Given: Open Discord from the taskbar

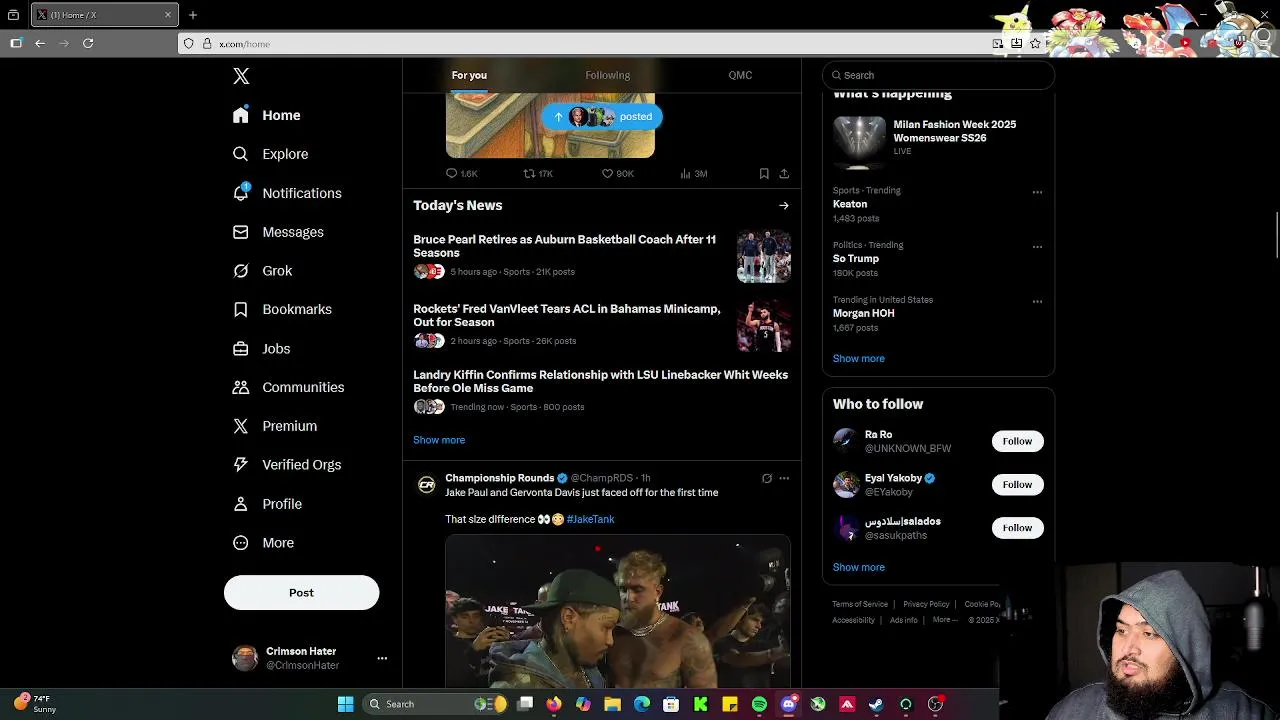Looking at the screenshot, I should tap(788, 704).
